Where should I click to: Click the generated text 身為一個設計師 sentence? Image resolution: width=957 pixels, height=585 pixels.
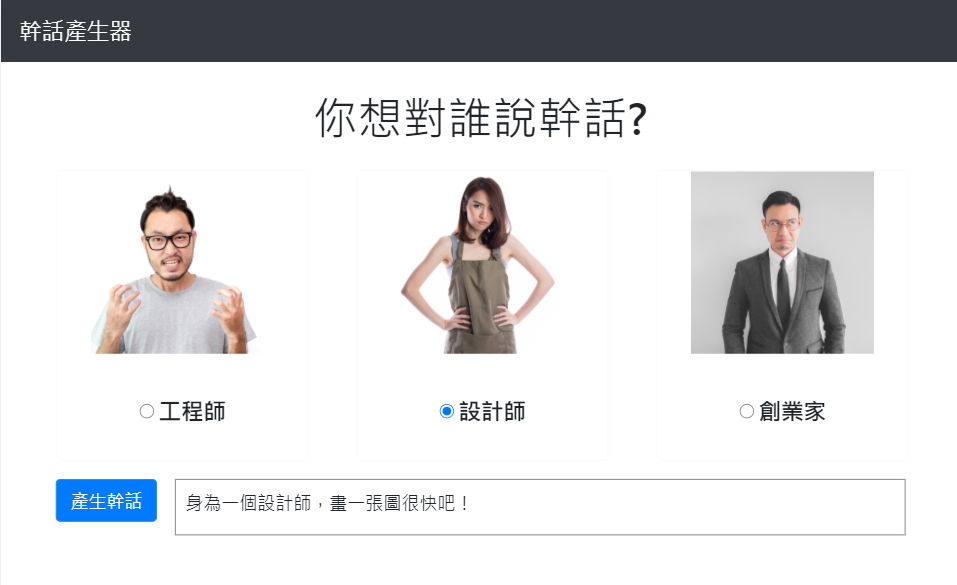click(327, 503)
